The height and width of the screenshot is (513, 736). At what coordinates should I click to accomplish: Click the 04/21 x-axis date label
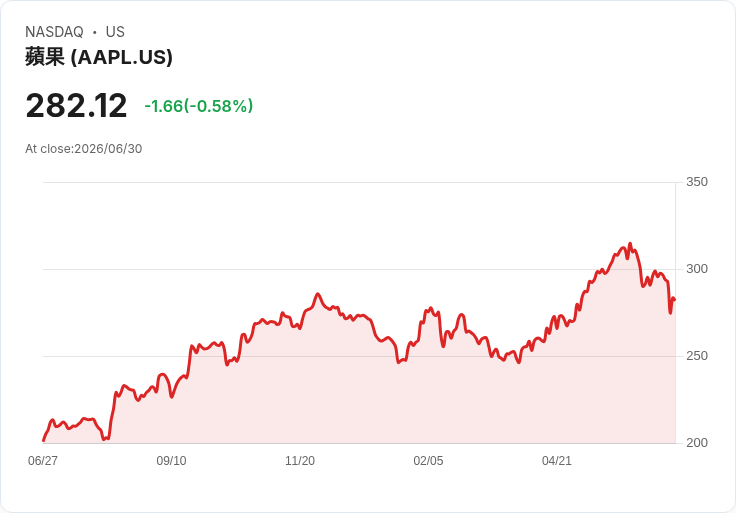(557, 461)
